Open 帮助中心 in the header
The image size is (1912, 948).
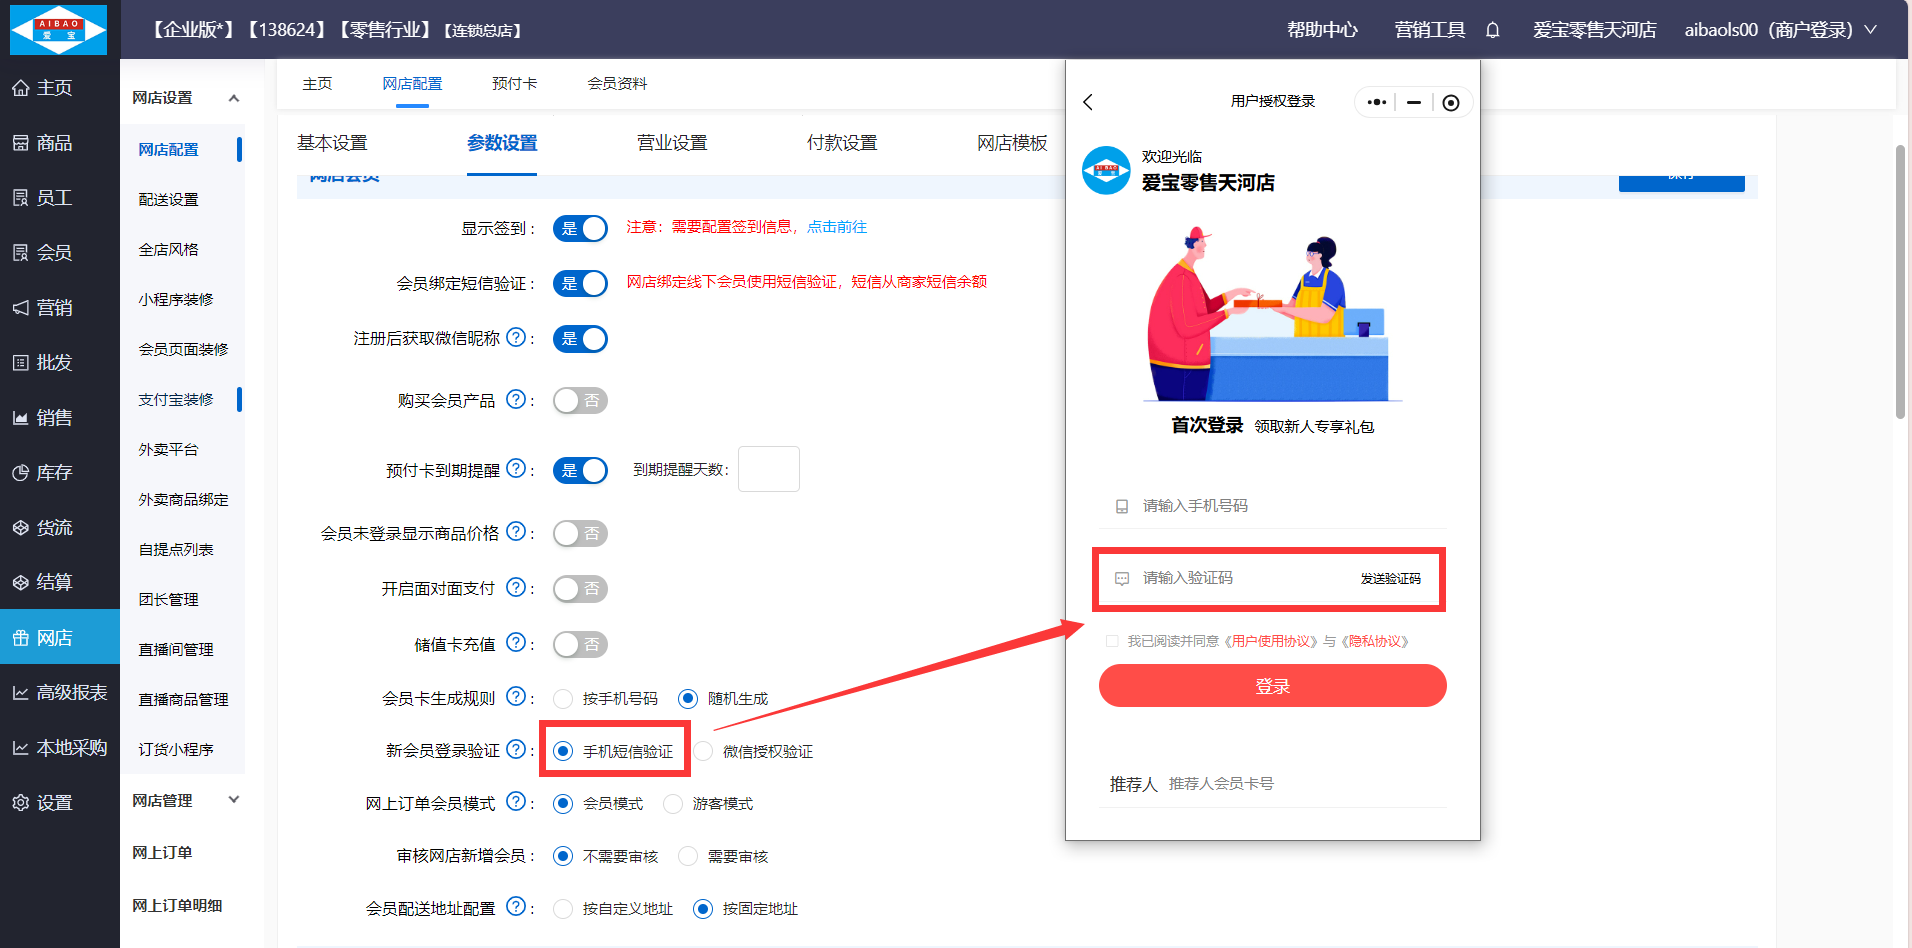tap(1322, 30)
